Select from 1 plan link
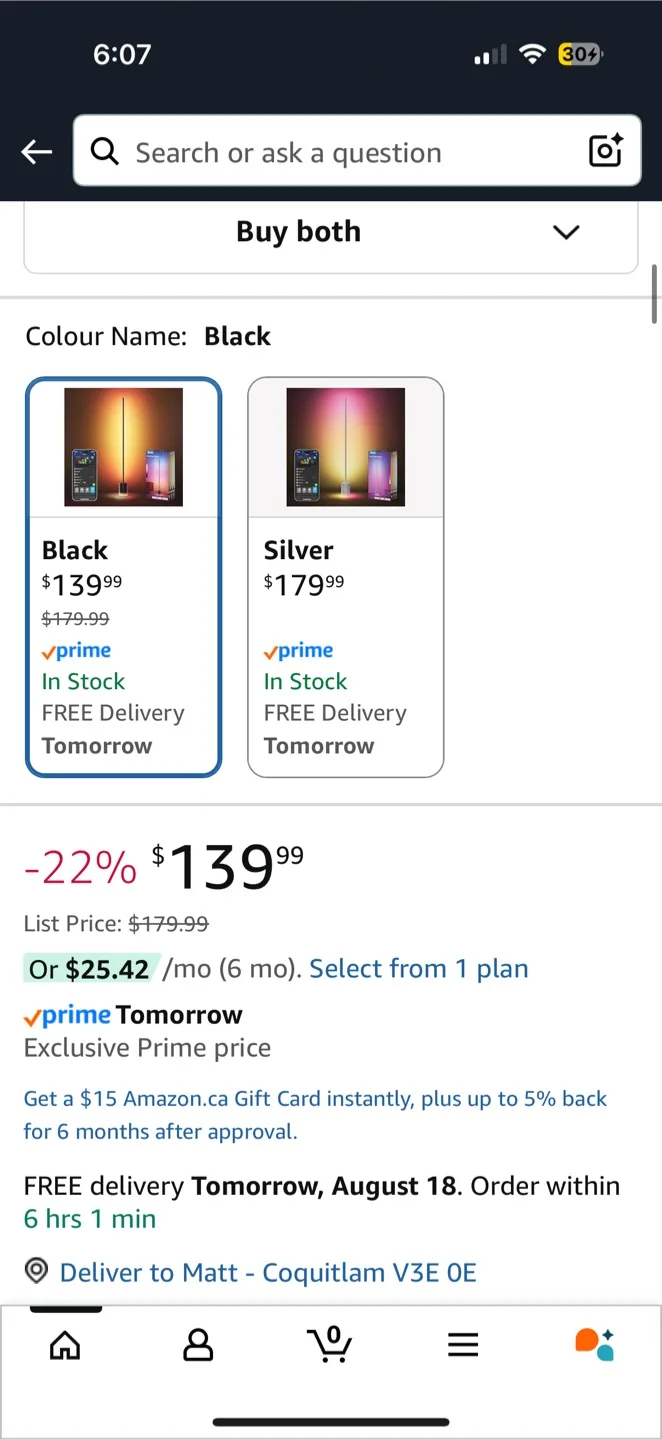 coord(419,968)
